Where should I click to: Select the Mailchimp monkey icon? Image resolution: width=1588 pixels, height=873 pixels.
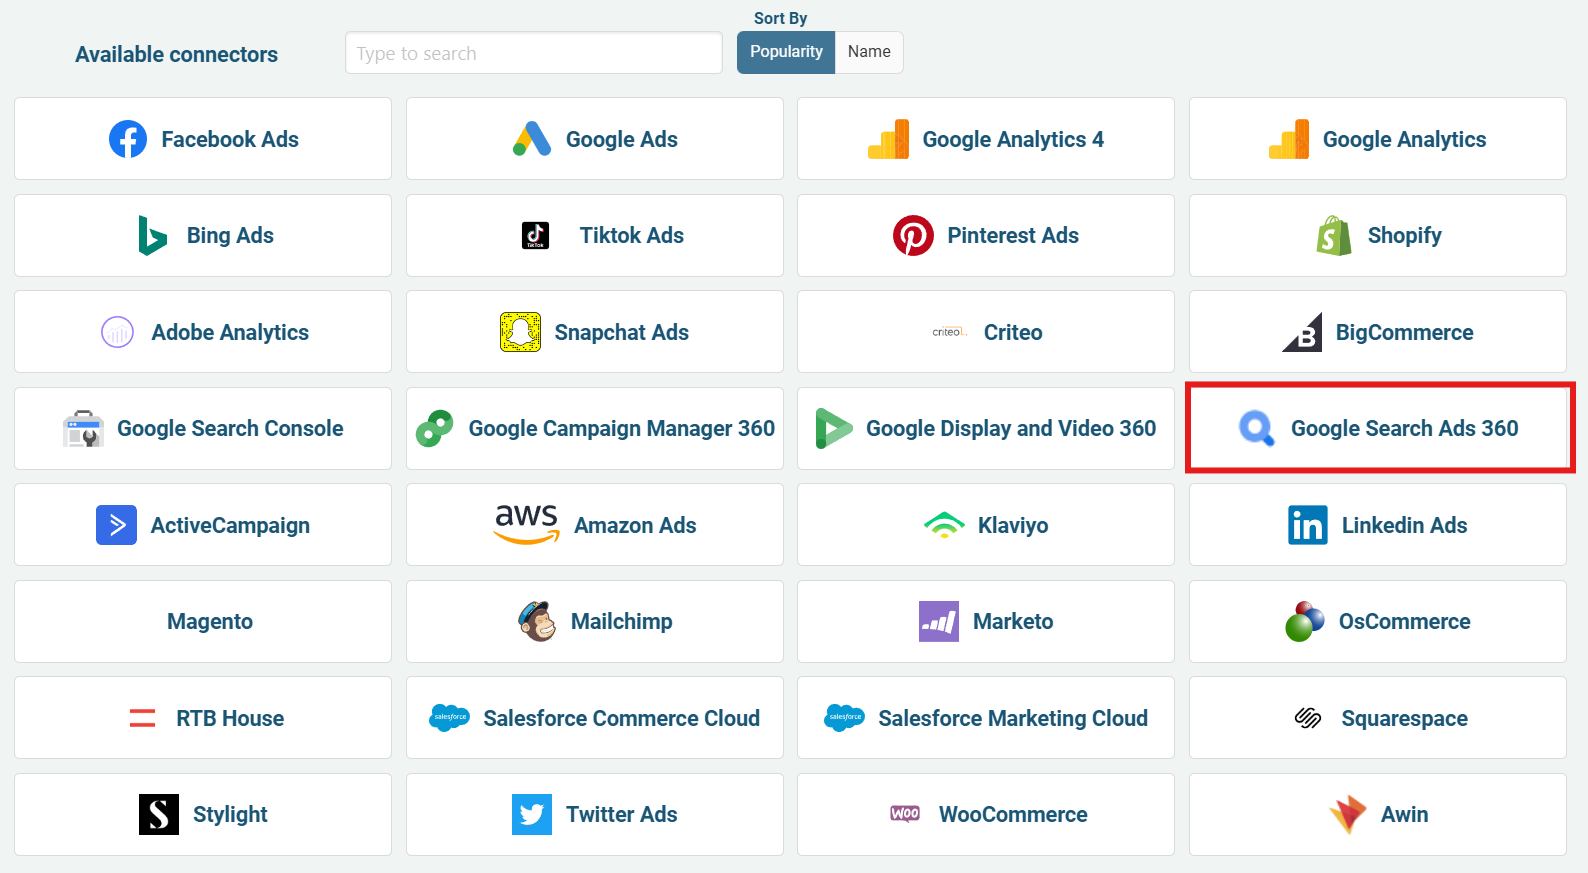[x=537, y=621]
